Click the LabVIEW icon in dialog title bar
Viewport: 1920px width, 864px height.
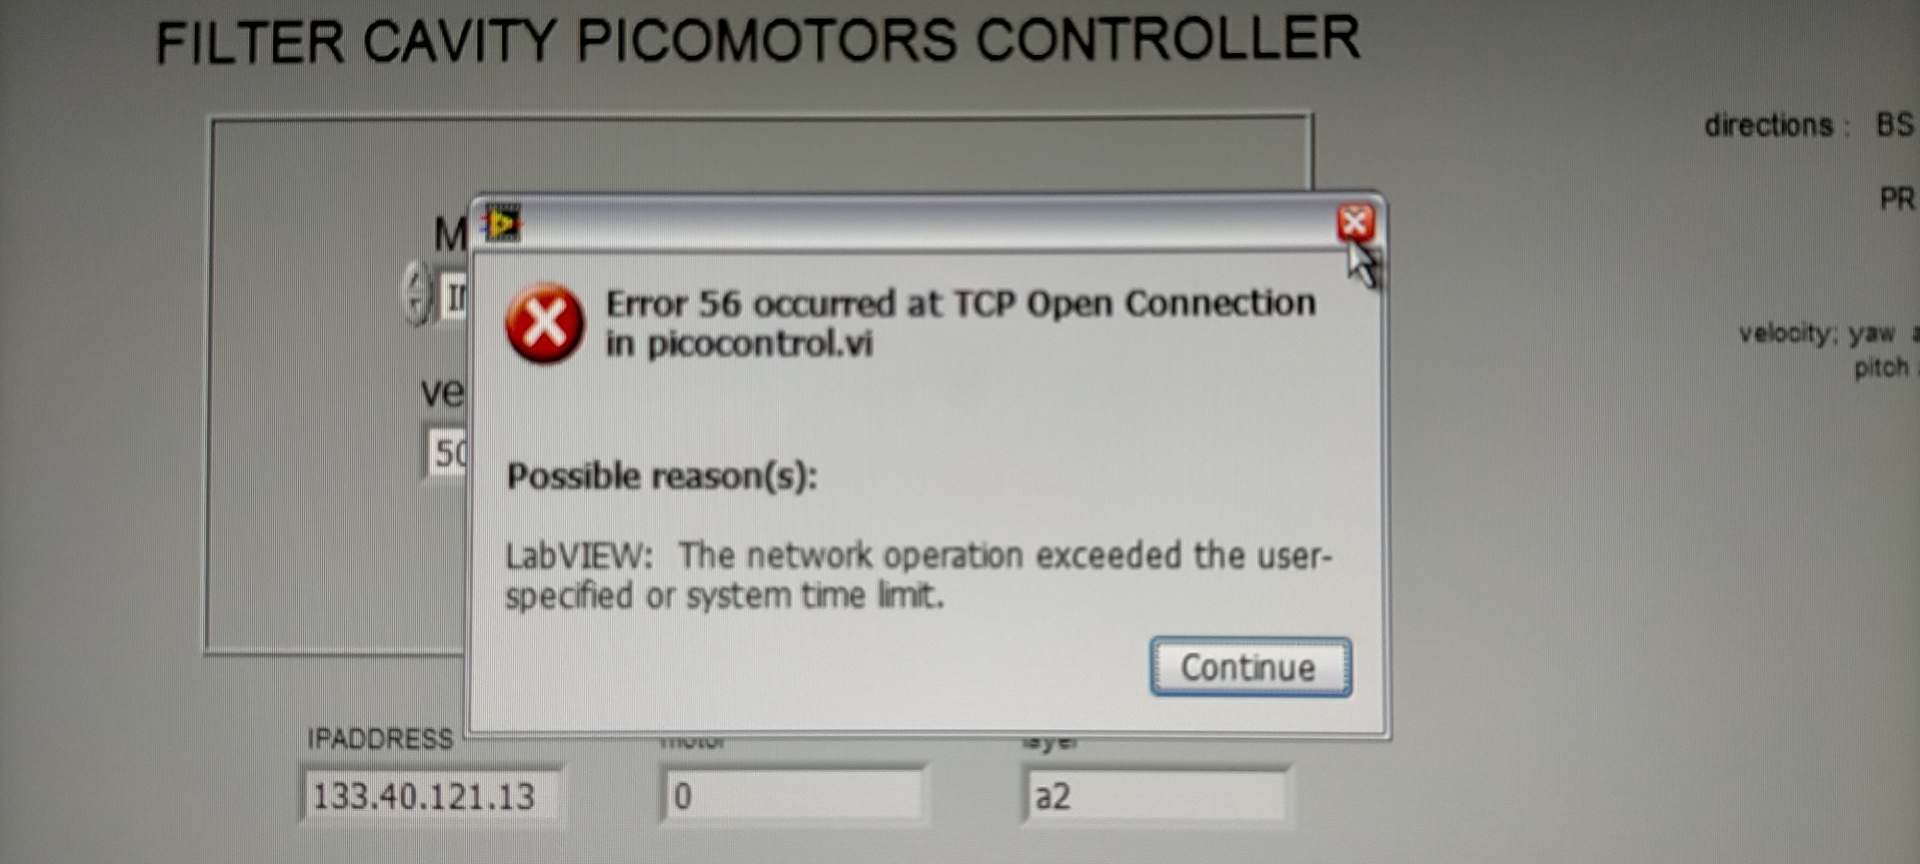[x=502, y=223]
